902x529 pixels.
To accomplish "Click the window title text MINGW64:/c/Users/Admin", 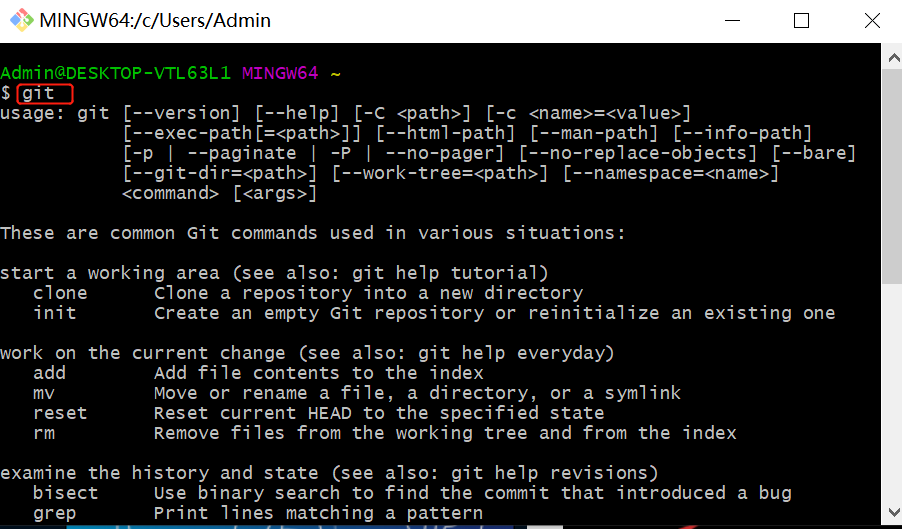I will [x=155, y=20].
